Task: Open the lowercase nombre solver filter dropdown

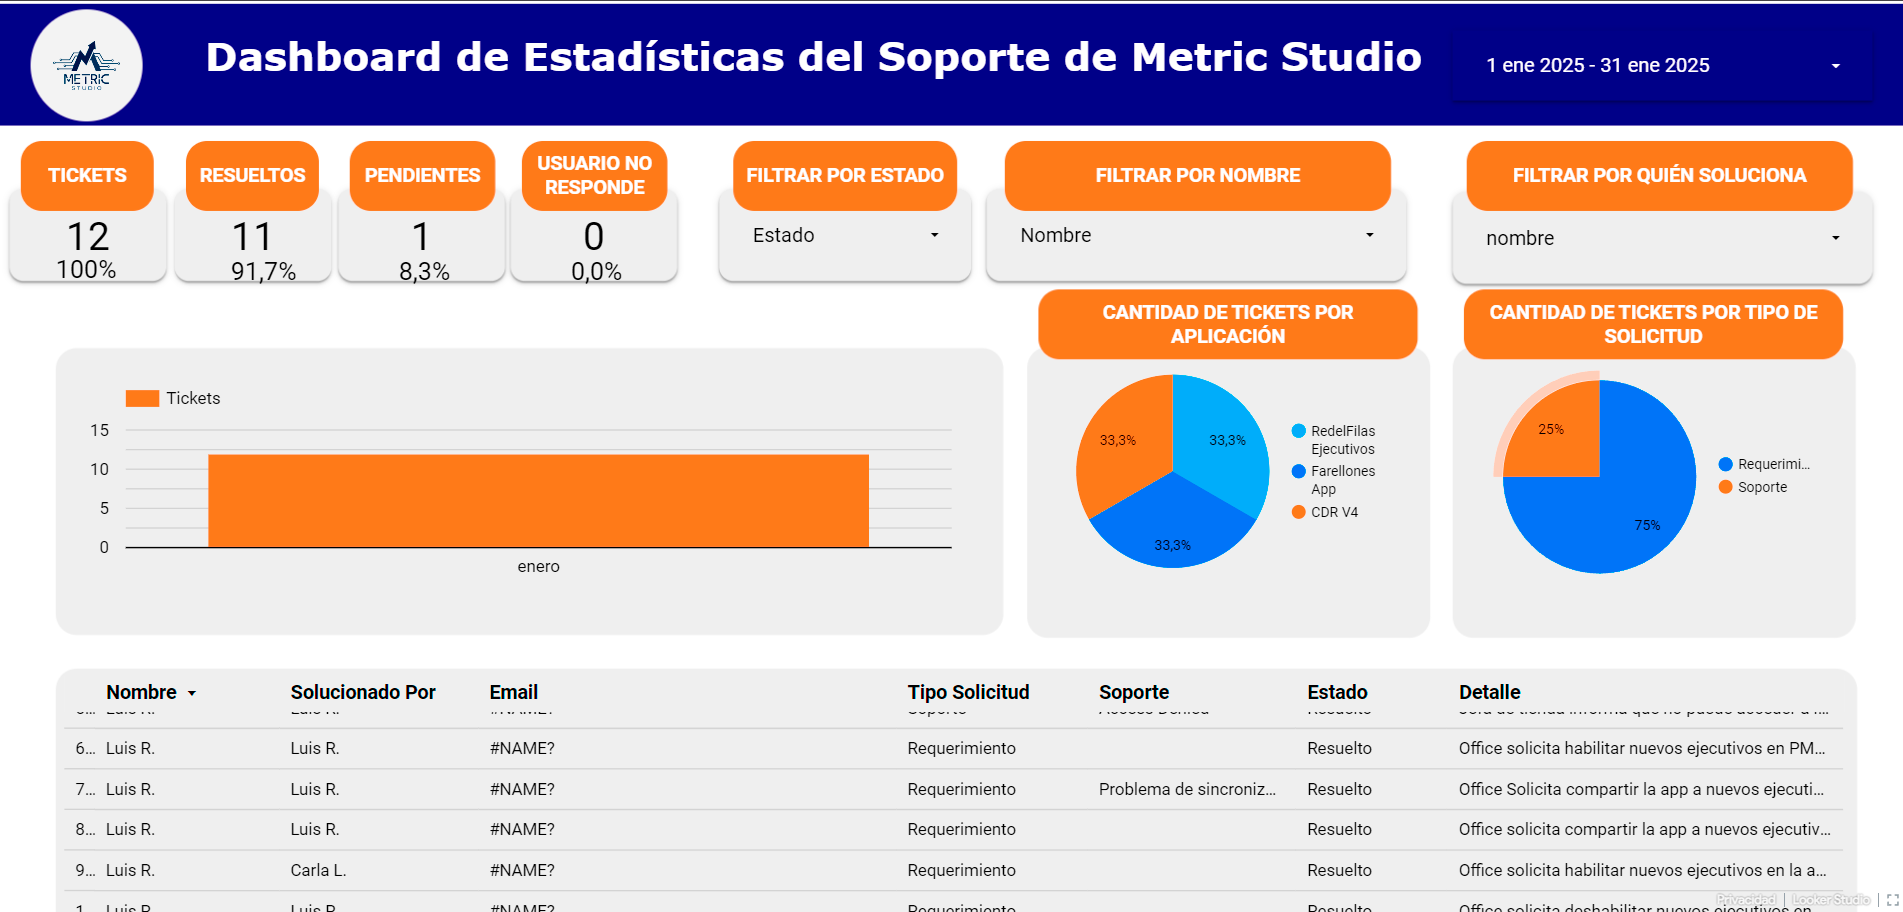Action: coord(1661,238)
